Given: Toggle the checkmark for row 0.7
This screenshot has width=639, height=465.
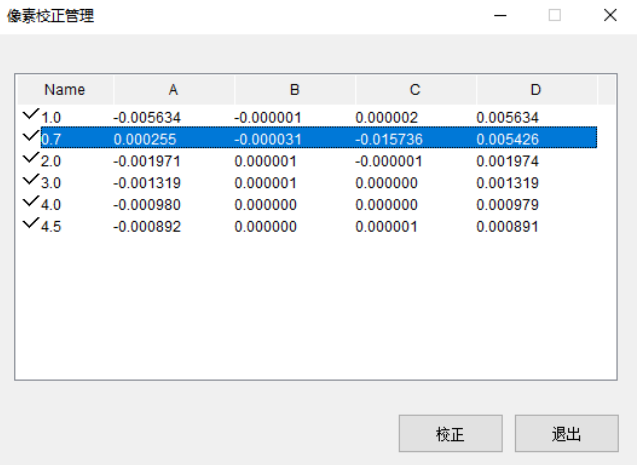Looking at the screenshot, I should point(30,138).
